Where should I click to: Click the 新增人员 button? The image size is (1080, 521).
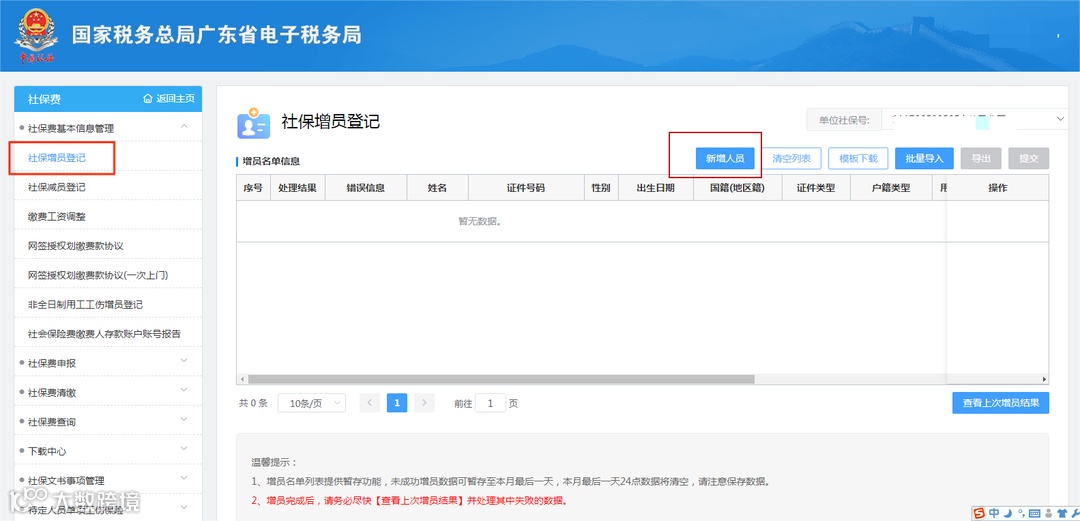click(725, 158)
